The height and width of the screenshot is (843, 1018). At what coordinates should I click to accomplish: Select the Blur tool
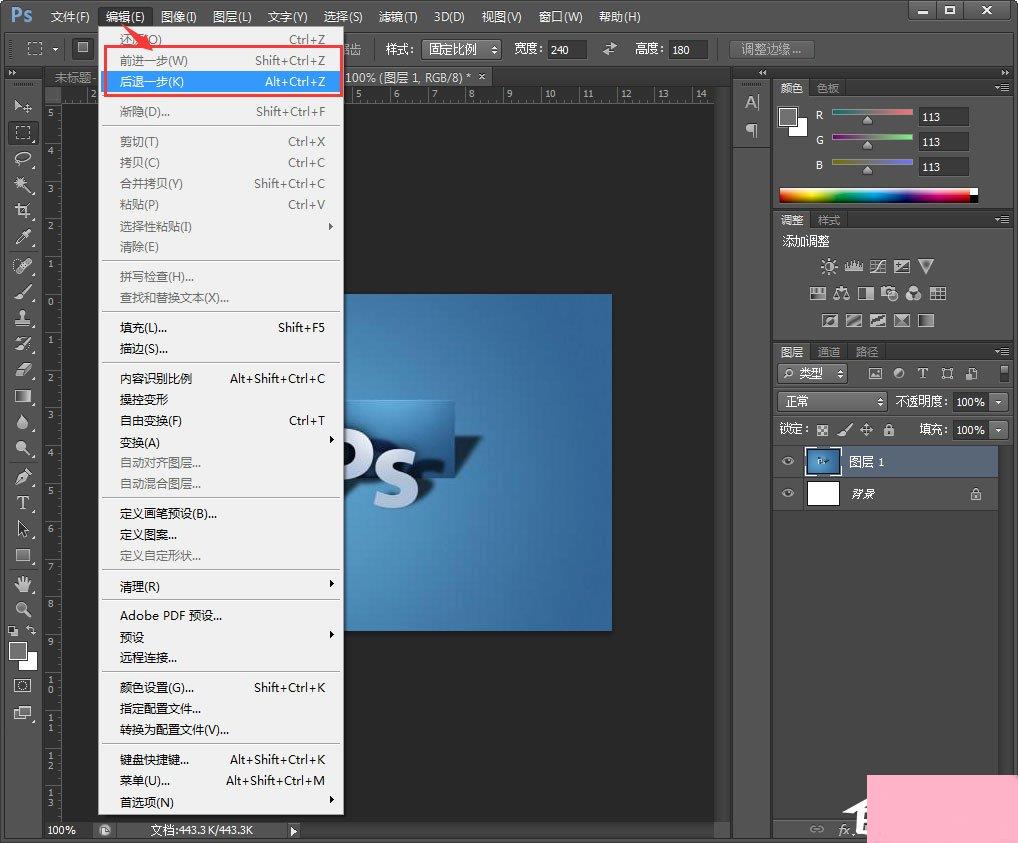coord(23,422)
